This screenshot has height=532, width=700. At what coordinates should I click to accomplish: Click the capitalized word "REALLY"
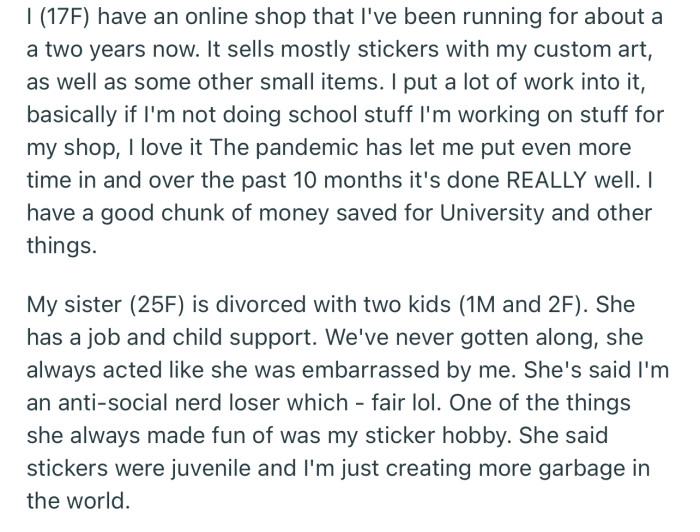click(x=547, y=180)
